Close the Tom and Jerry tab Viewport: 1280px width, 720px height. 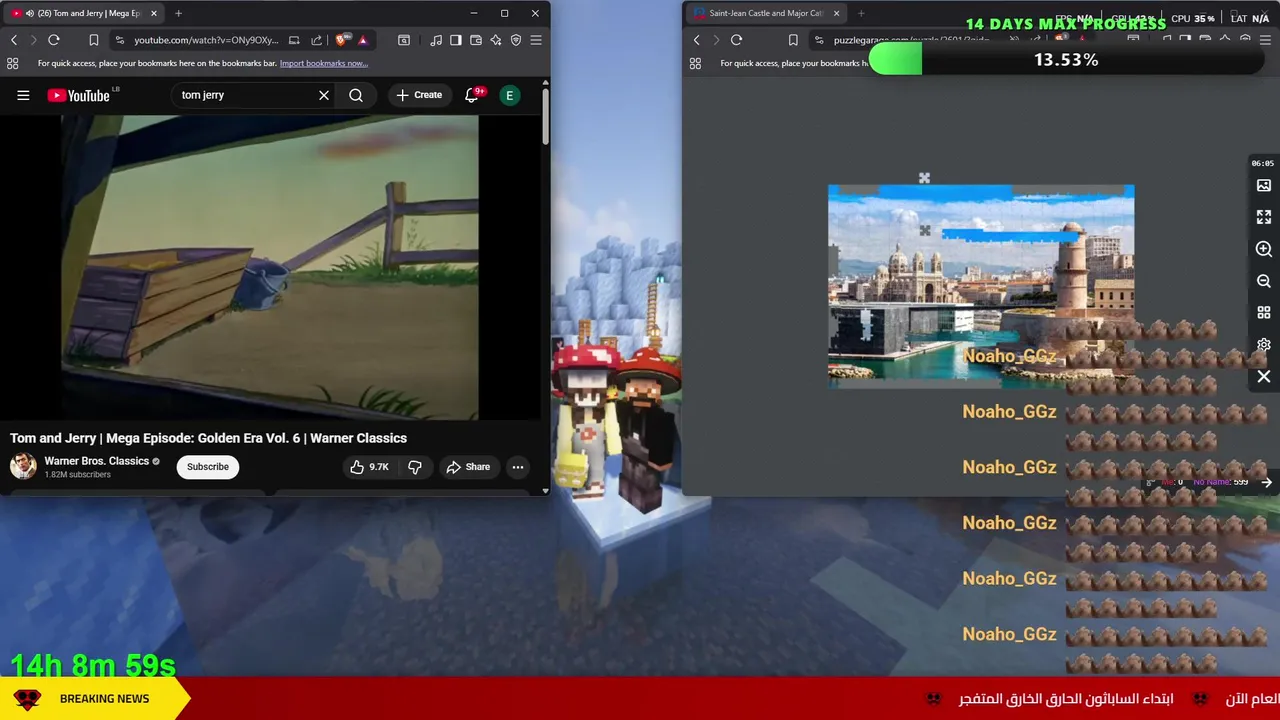(x=153, y=13)
